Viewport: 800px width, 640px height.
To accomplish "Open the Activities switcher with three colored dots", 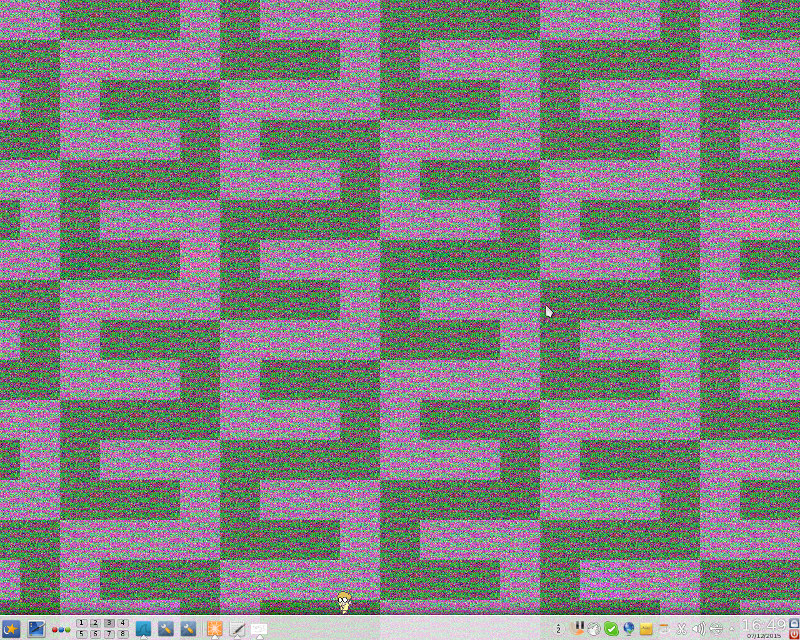I will pyautogui.click(x=60, y=629).
